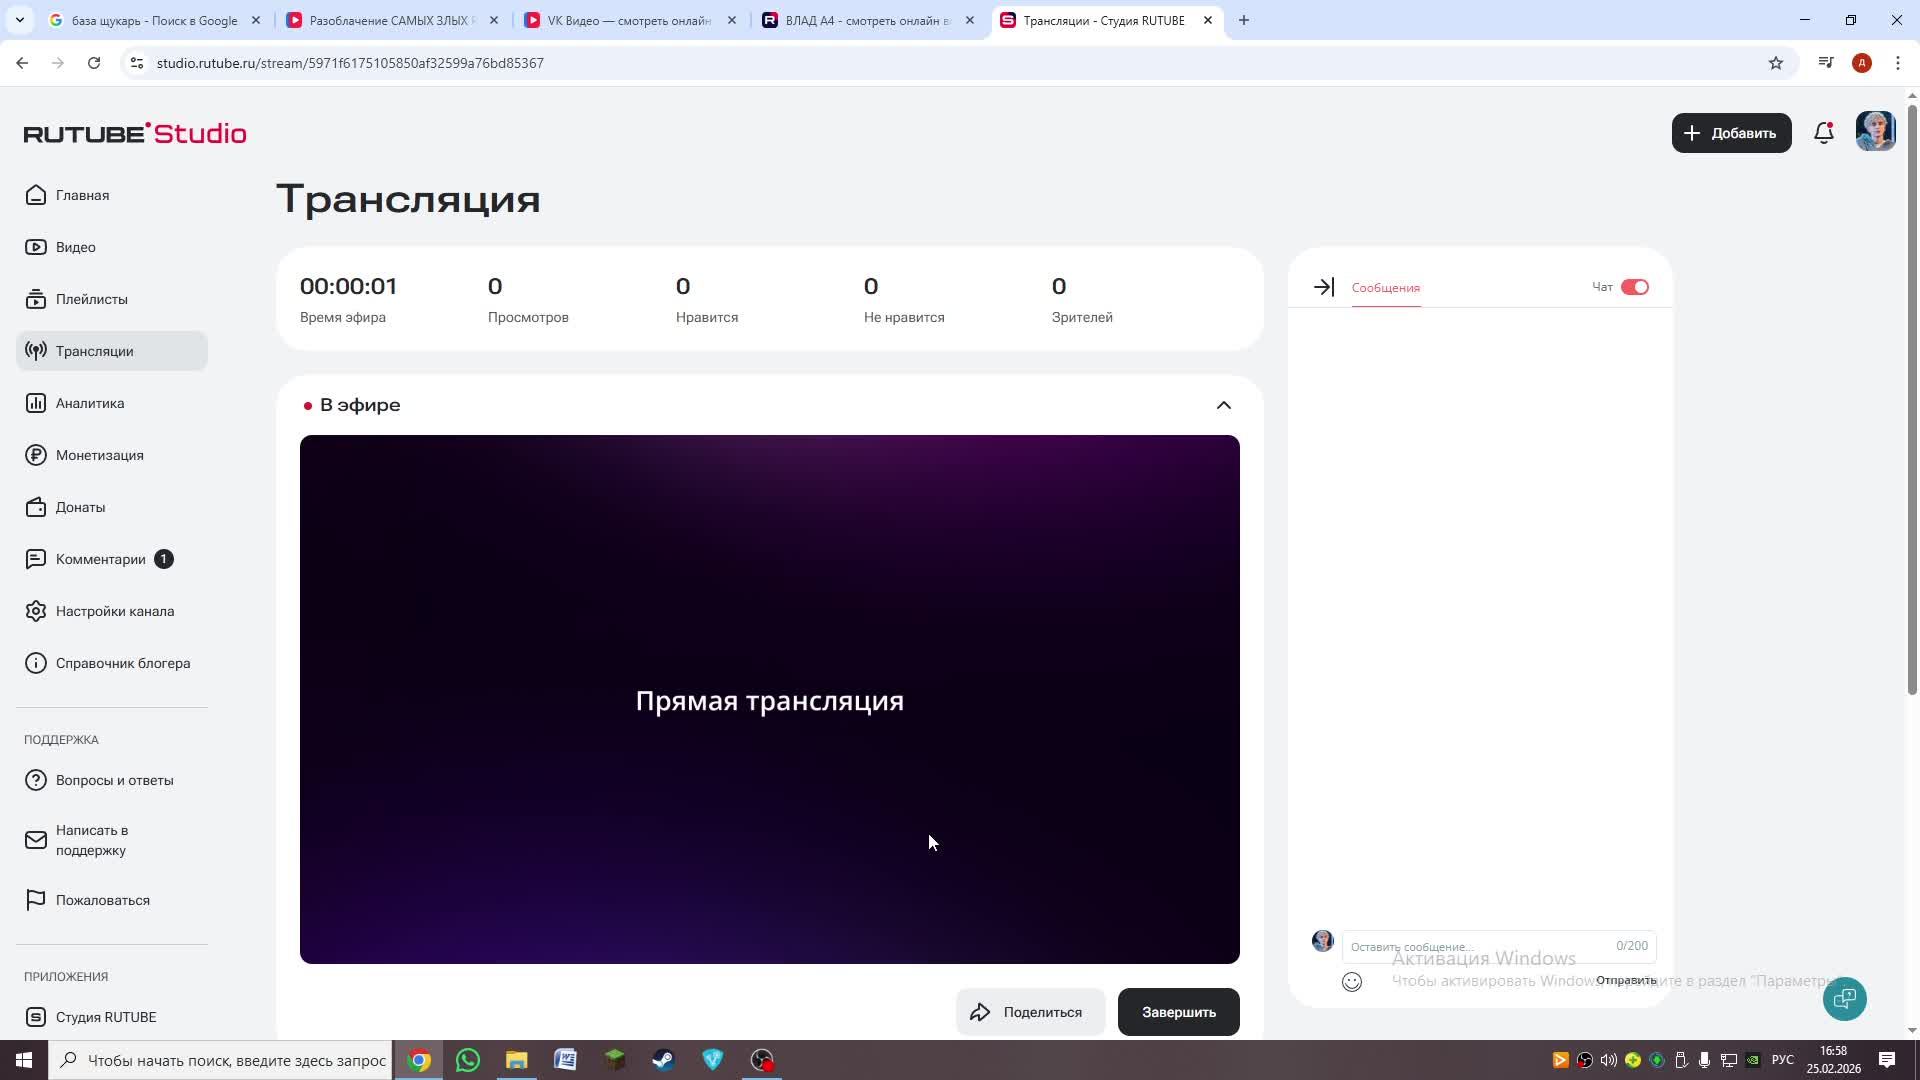
Task: Click the Поделиться button
Action: point(1029,1012)
